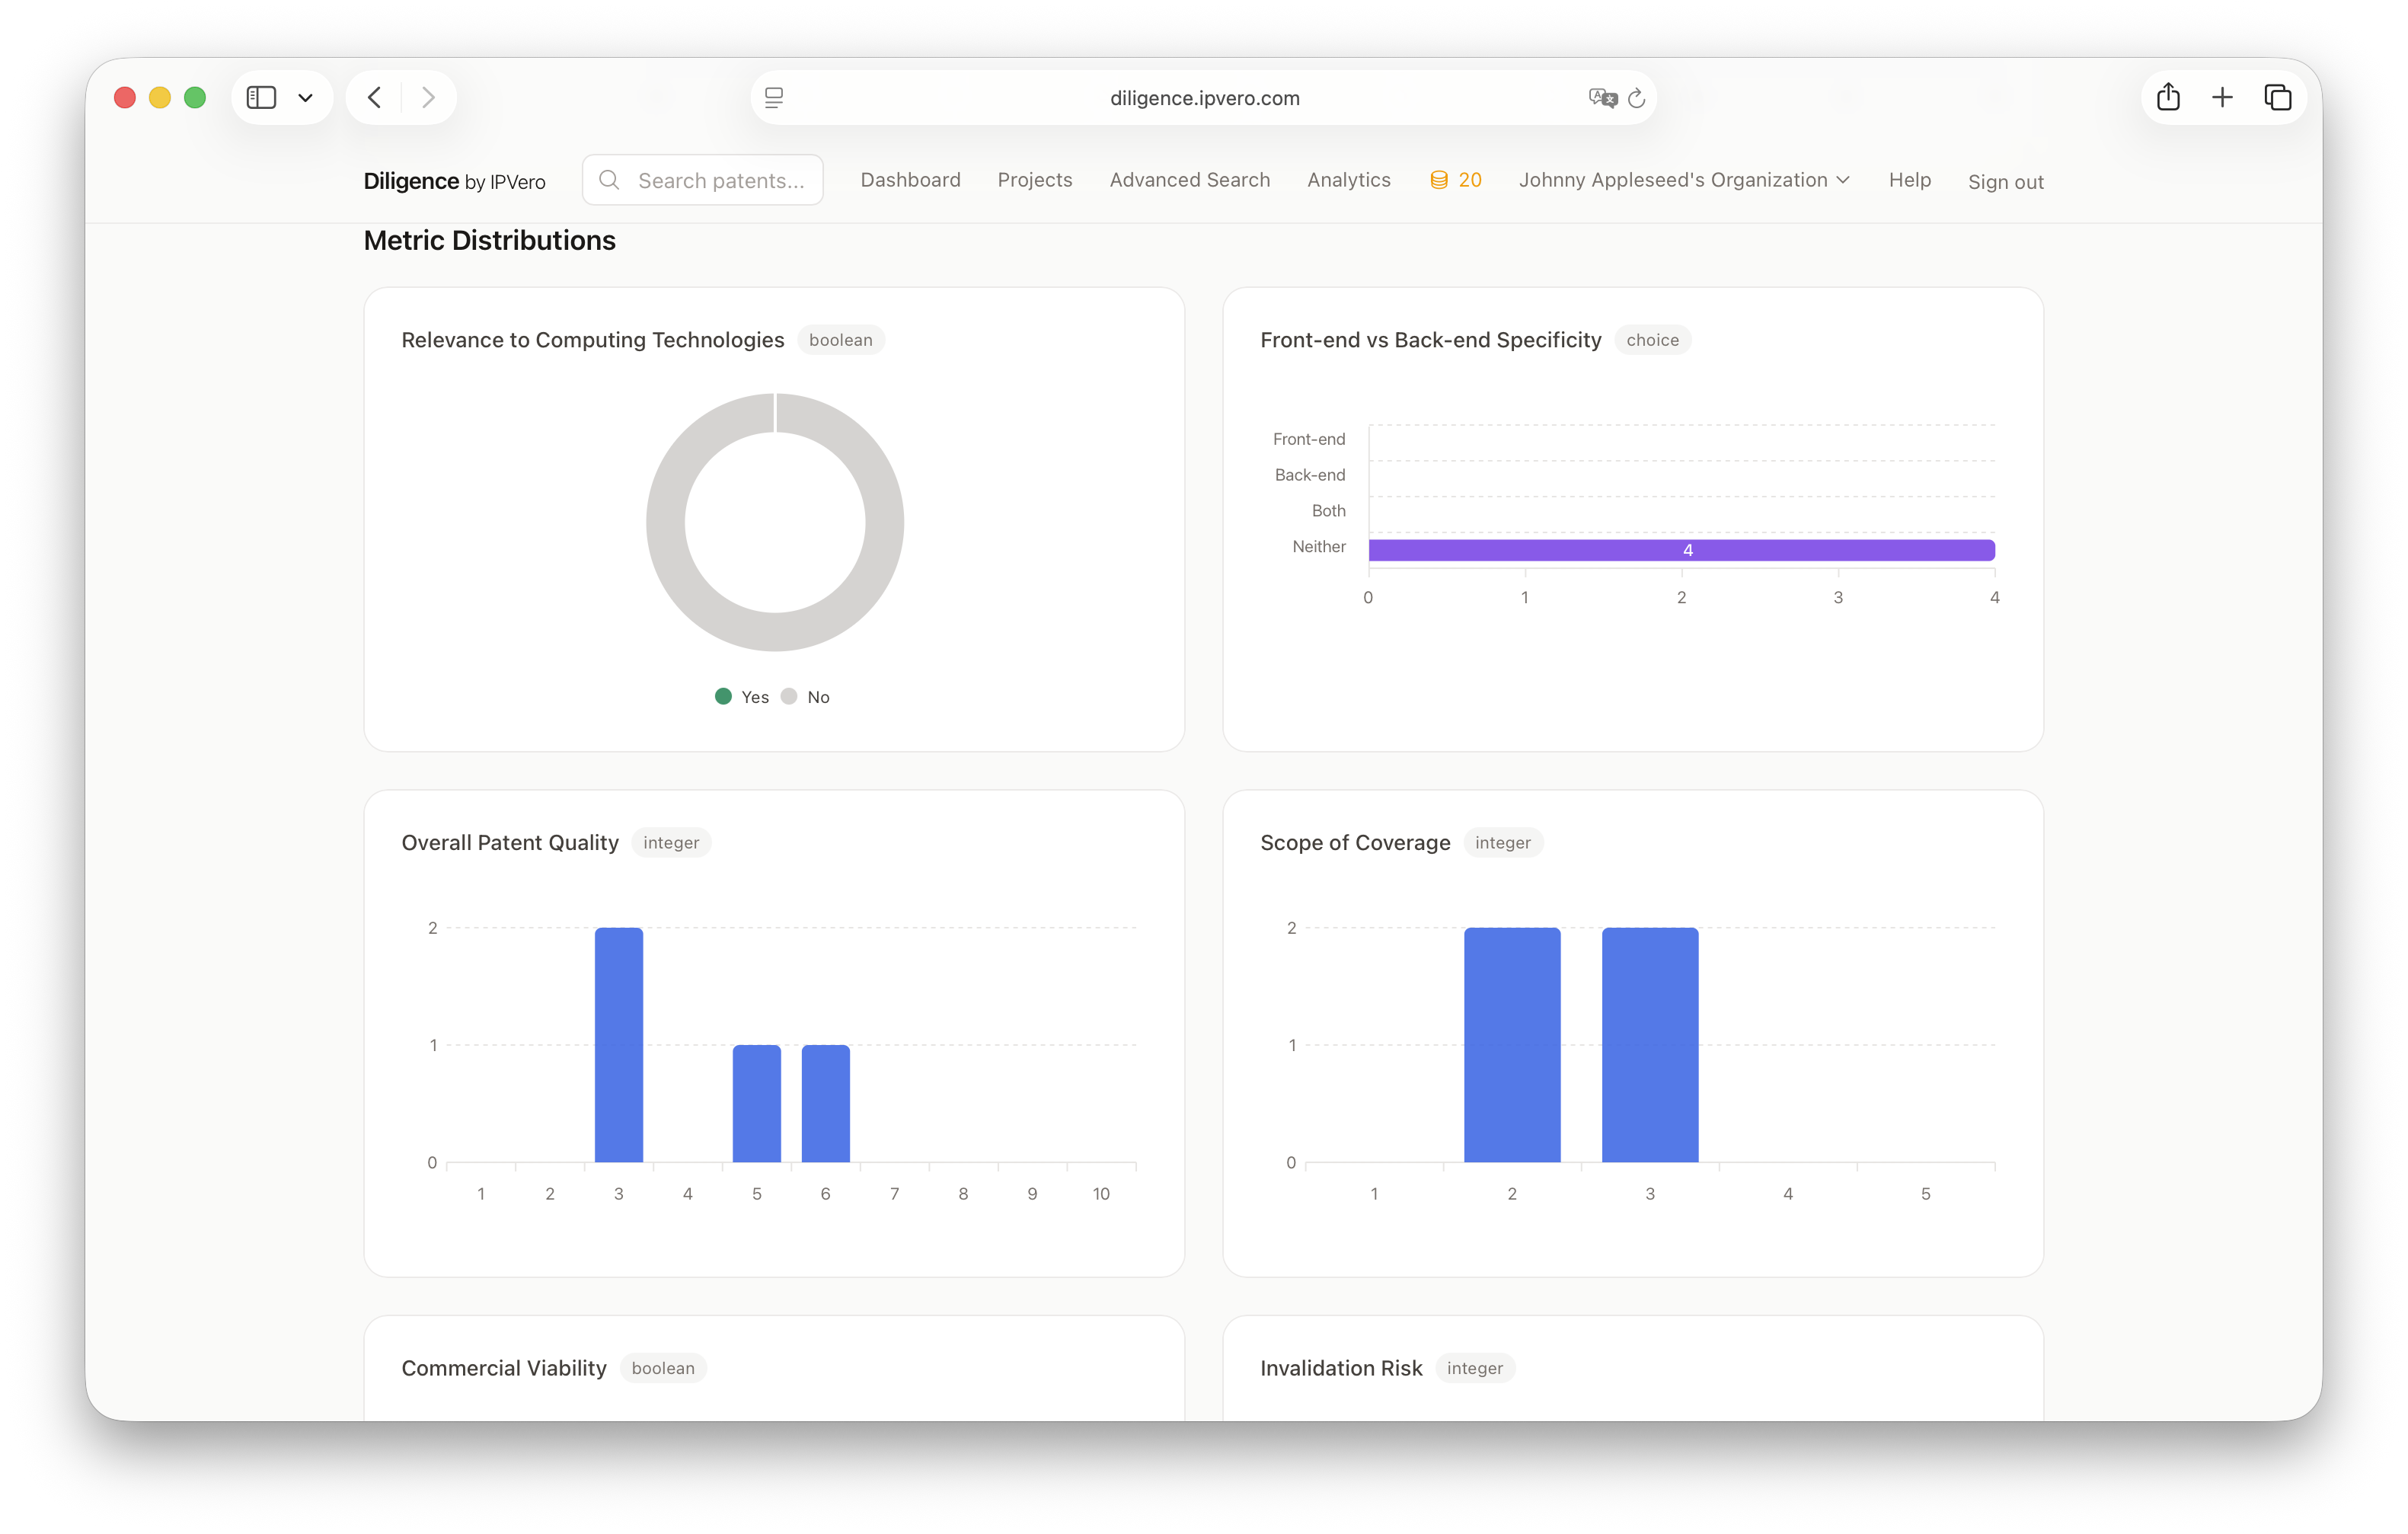Toggle the Yes legend in the donut chart

742,696
